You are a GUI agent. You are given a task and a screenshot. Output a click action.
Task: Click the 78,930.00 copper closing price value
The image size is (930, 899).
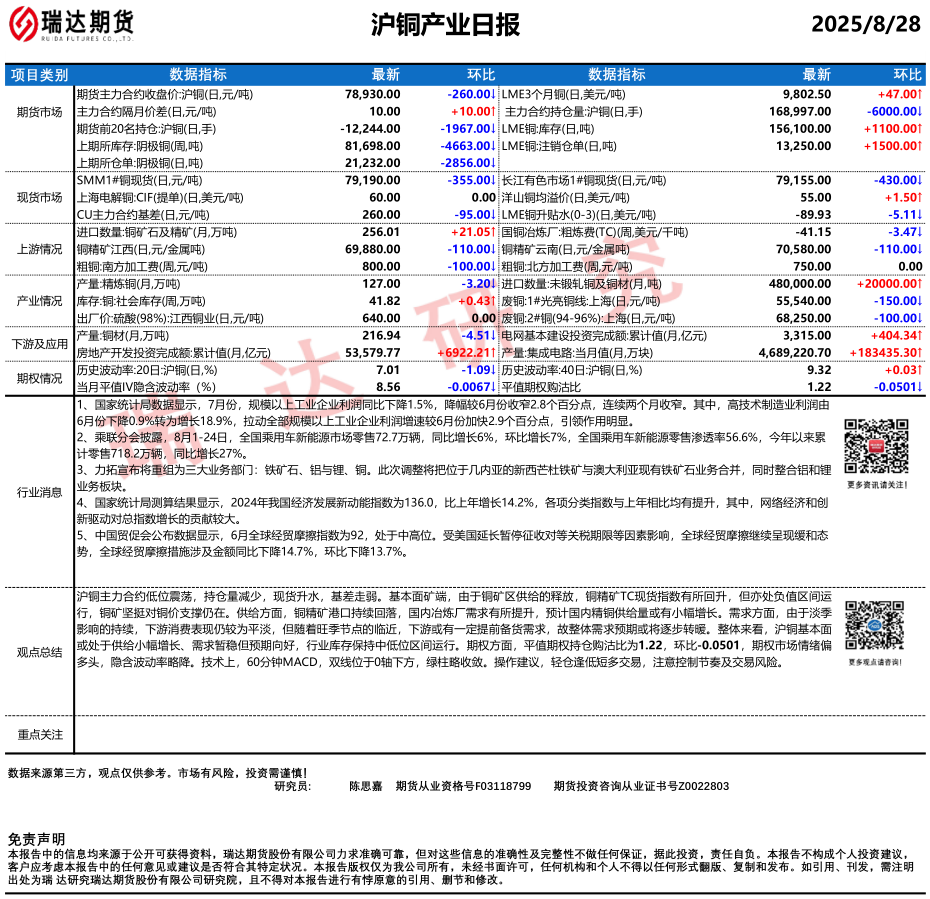(372, 92)
